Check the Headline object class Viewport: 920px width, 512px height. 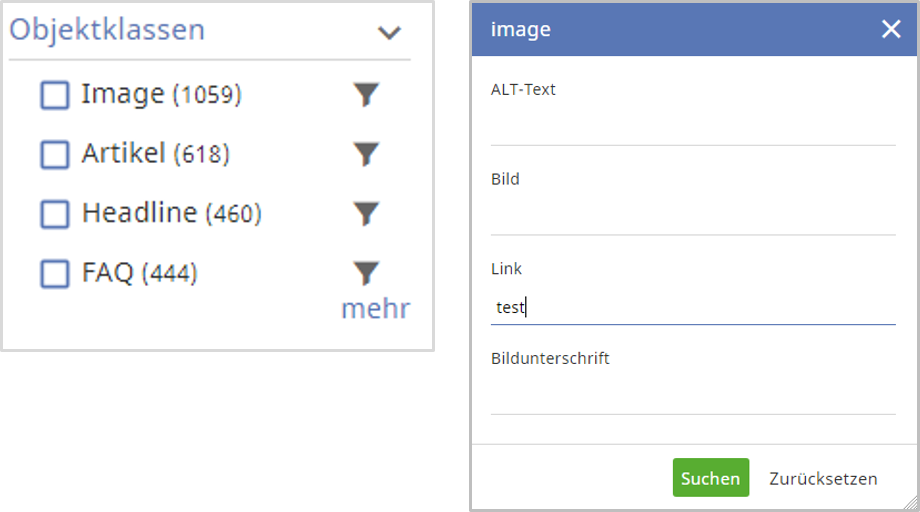[55, 214]
